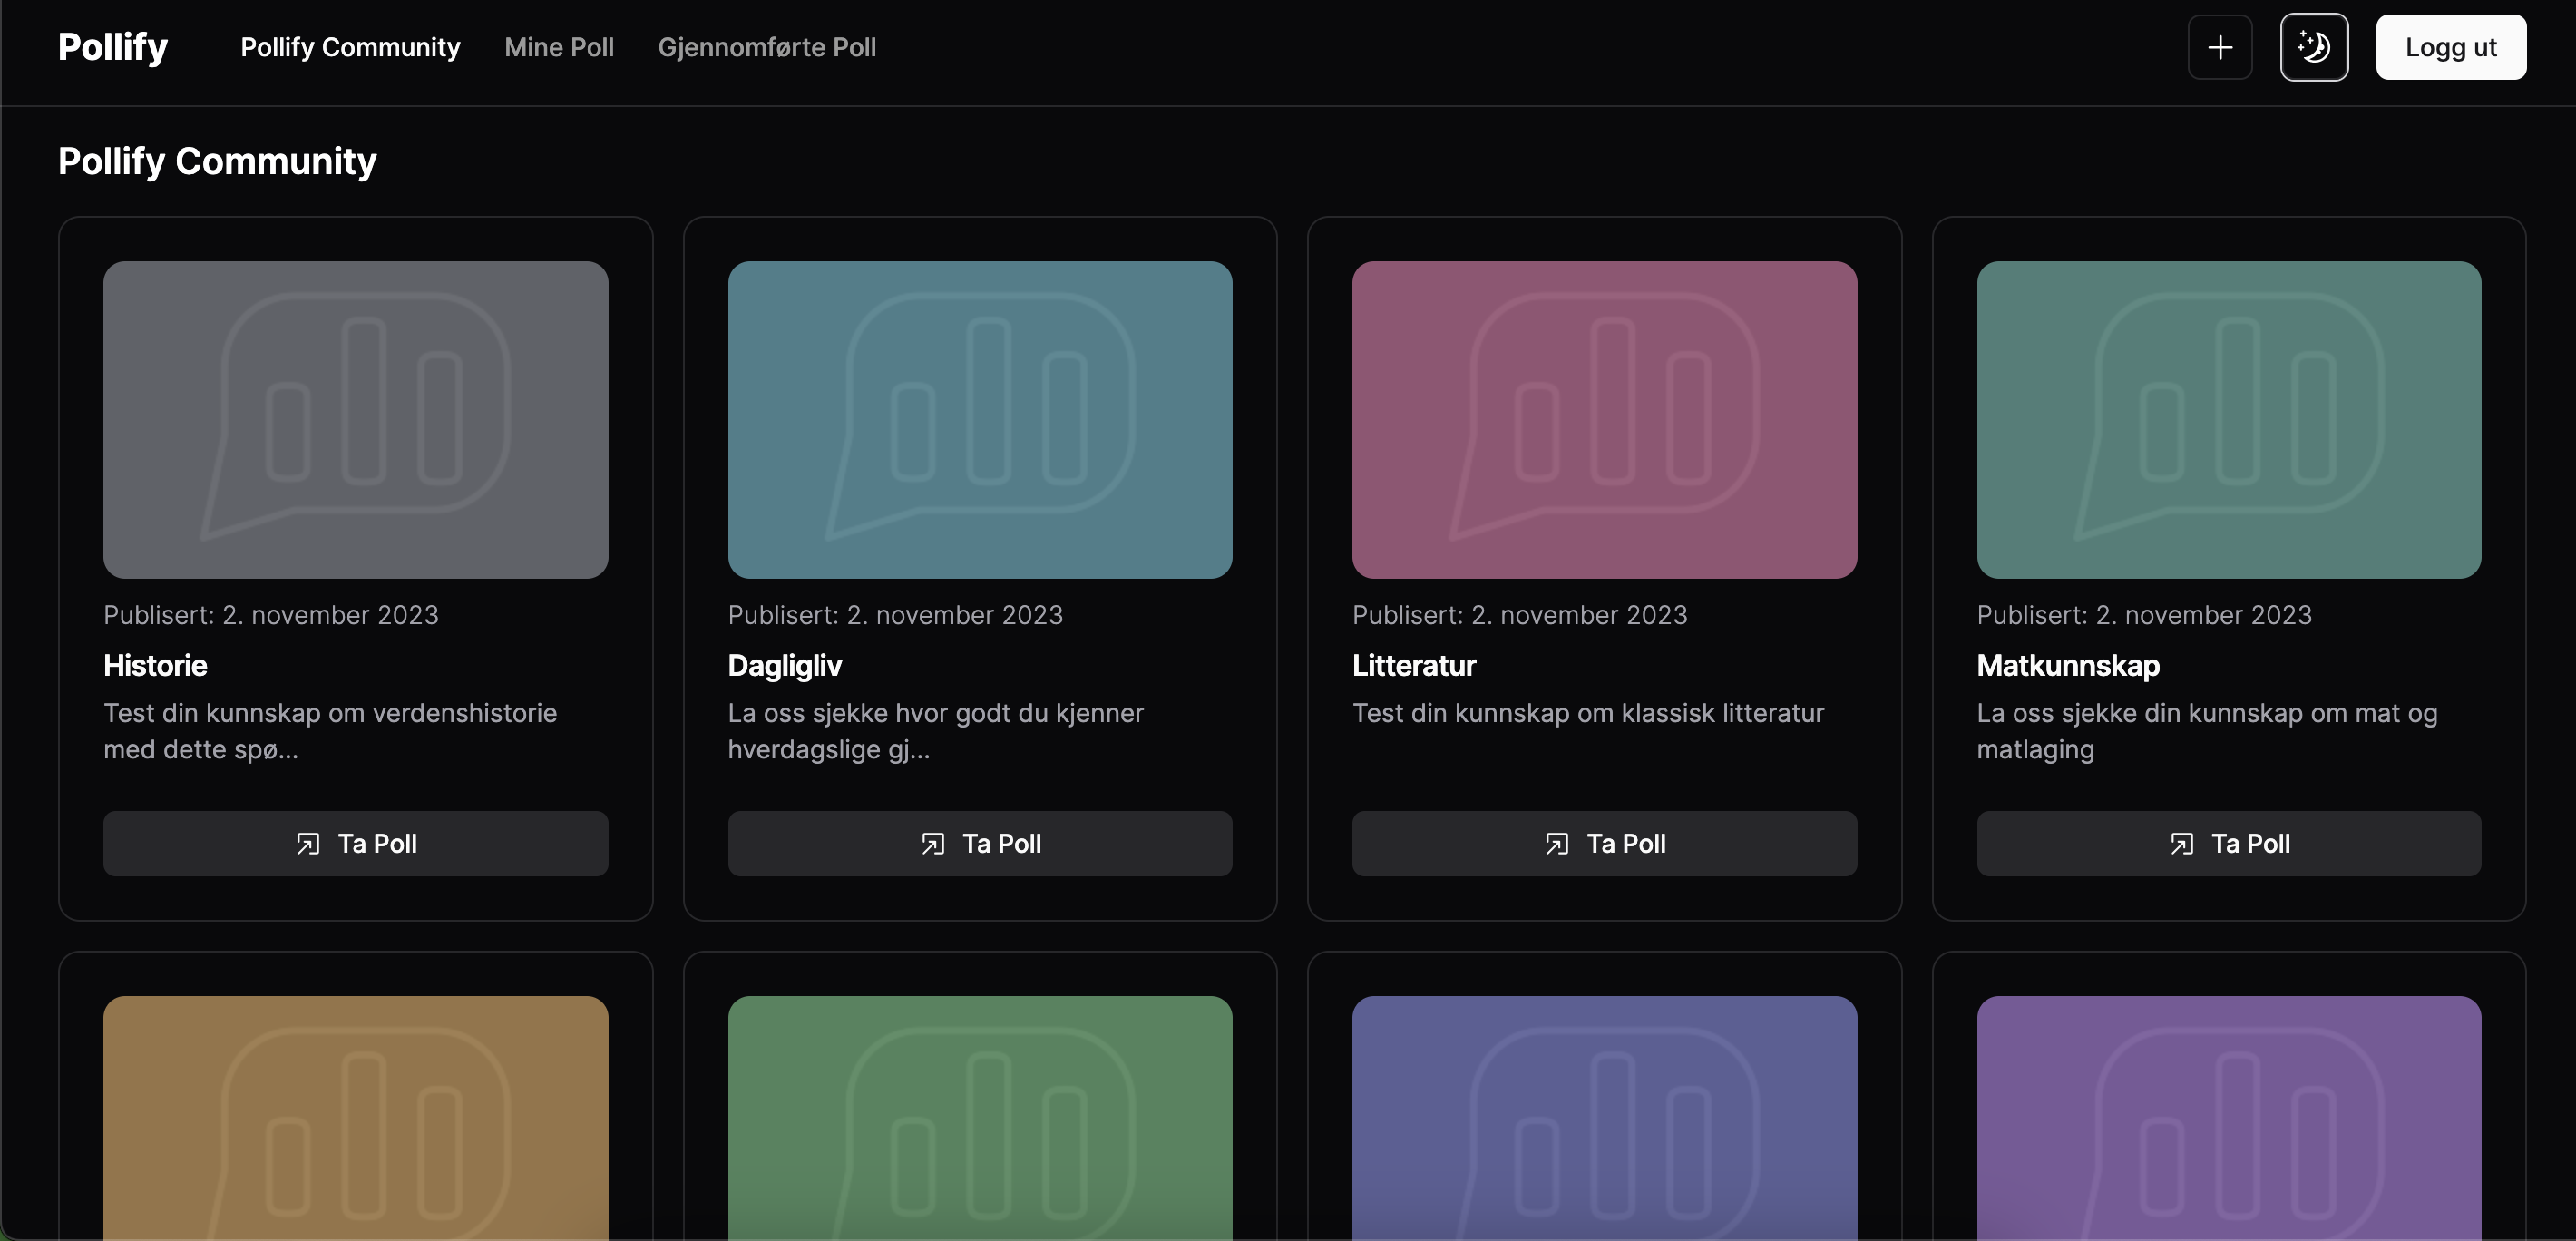Select the Pollify Community nav item
The height and width of the screenshot is (1241, 2576).
350,47
